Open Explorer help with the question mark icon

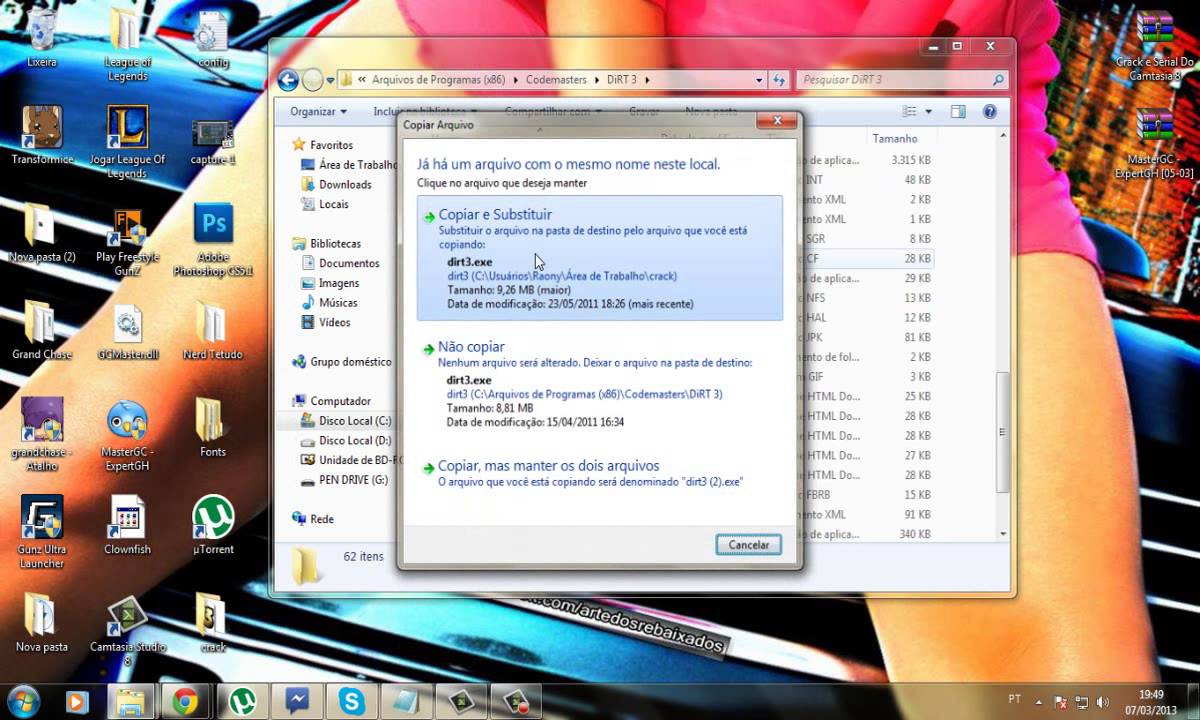(989, 111)
